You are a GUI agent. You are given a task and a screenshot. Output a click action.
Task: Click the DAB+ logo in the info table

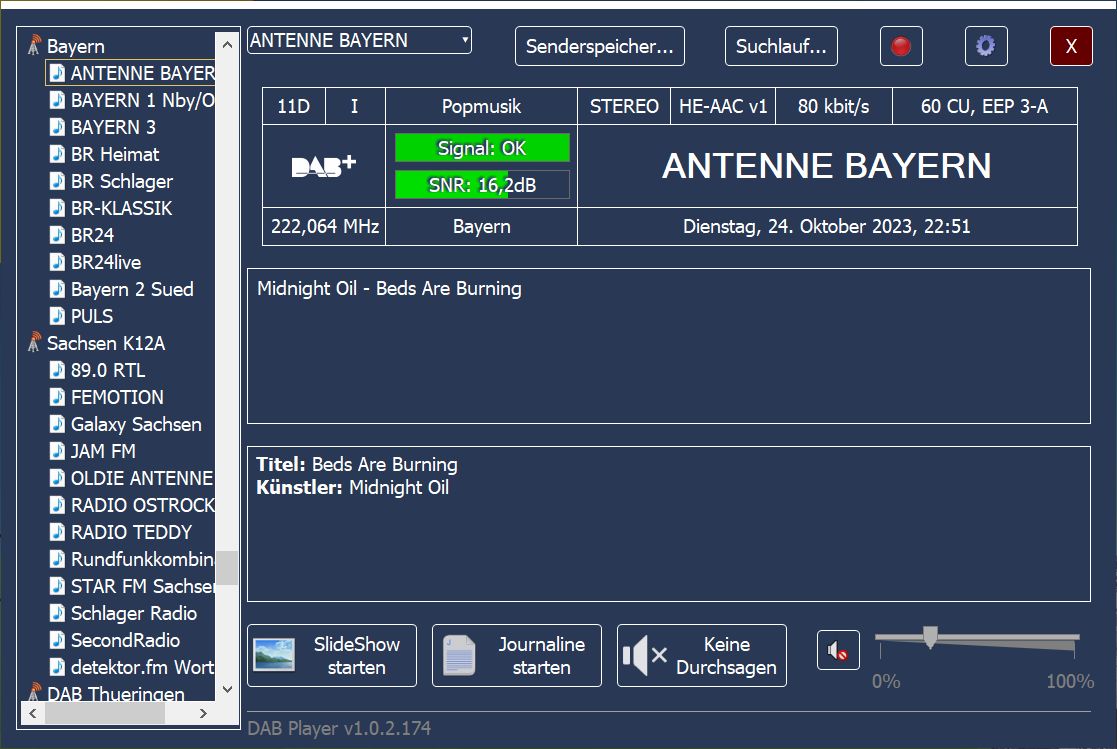pyautogui.click(x=323, y=166)
